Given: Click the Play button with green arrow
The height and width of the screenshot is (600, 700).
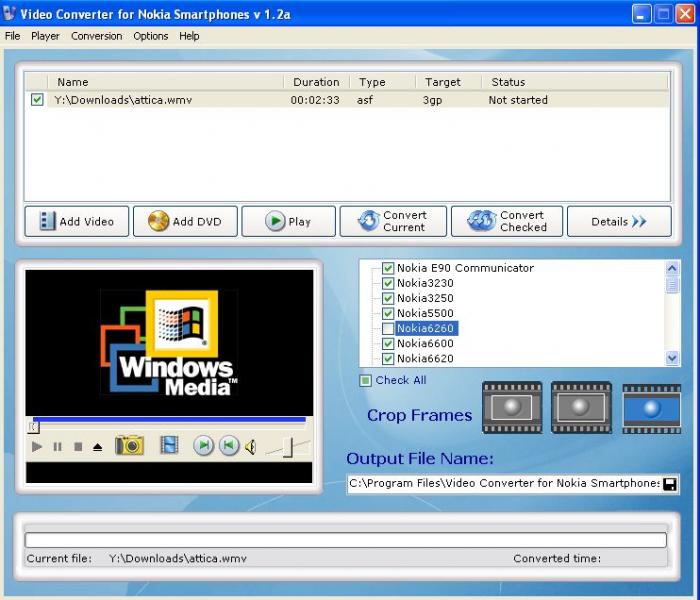Looking at the screenshot, I should pos(288,221).
